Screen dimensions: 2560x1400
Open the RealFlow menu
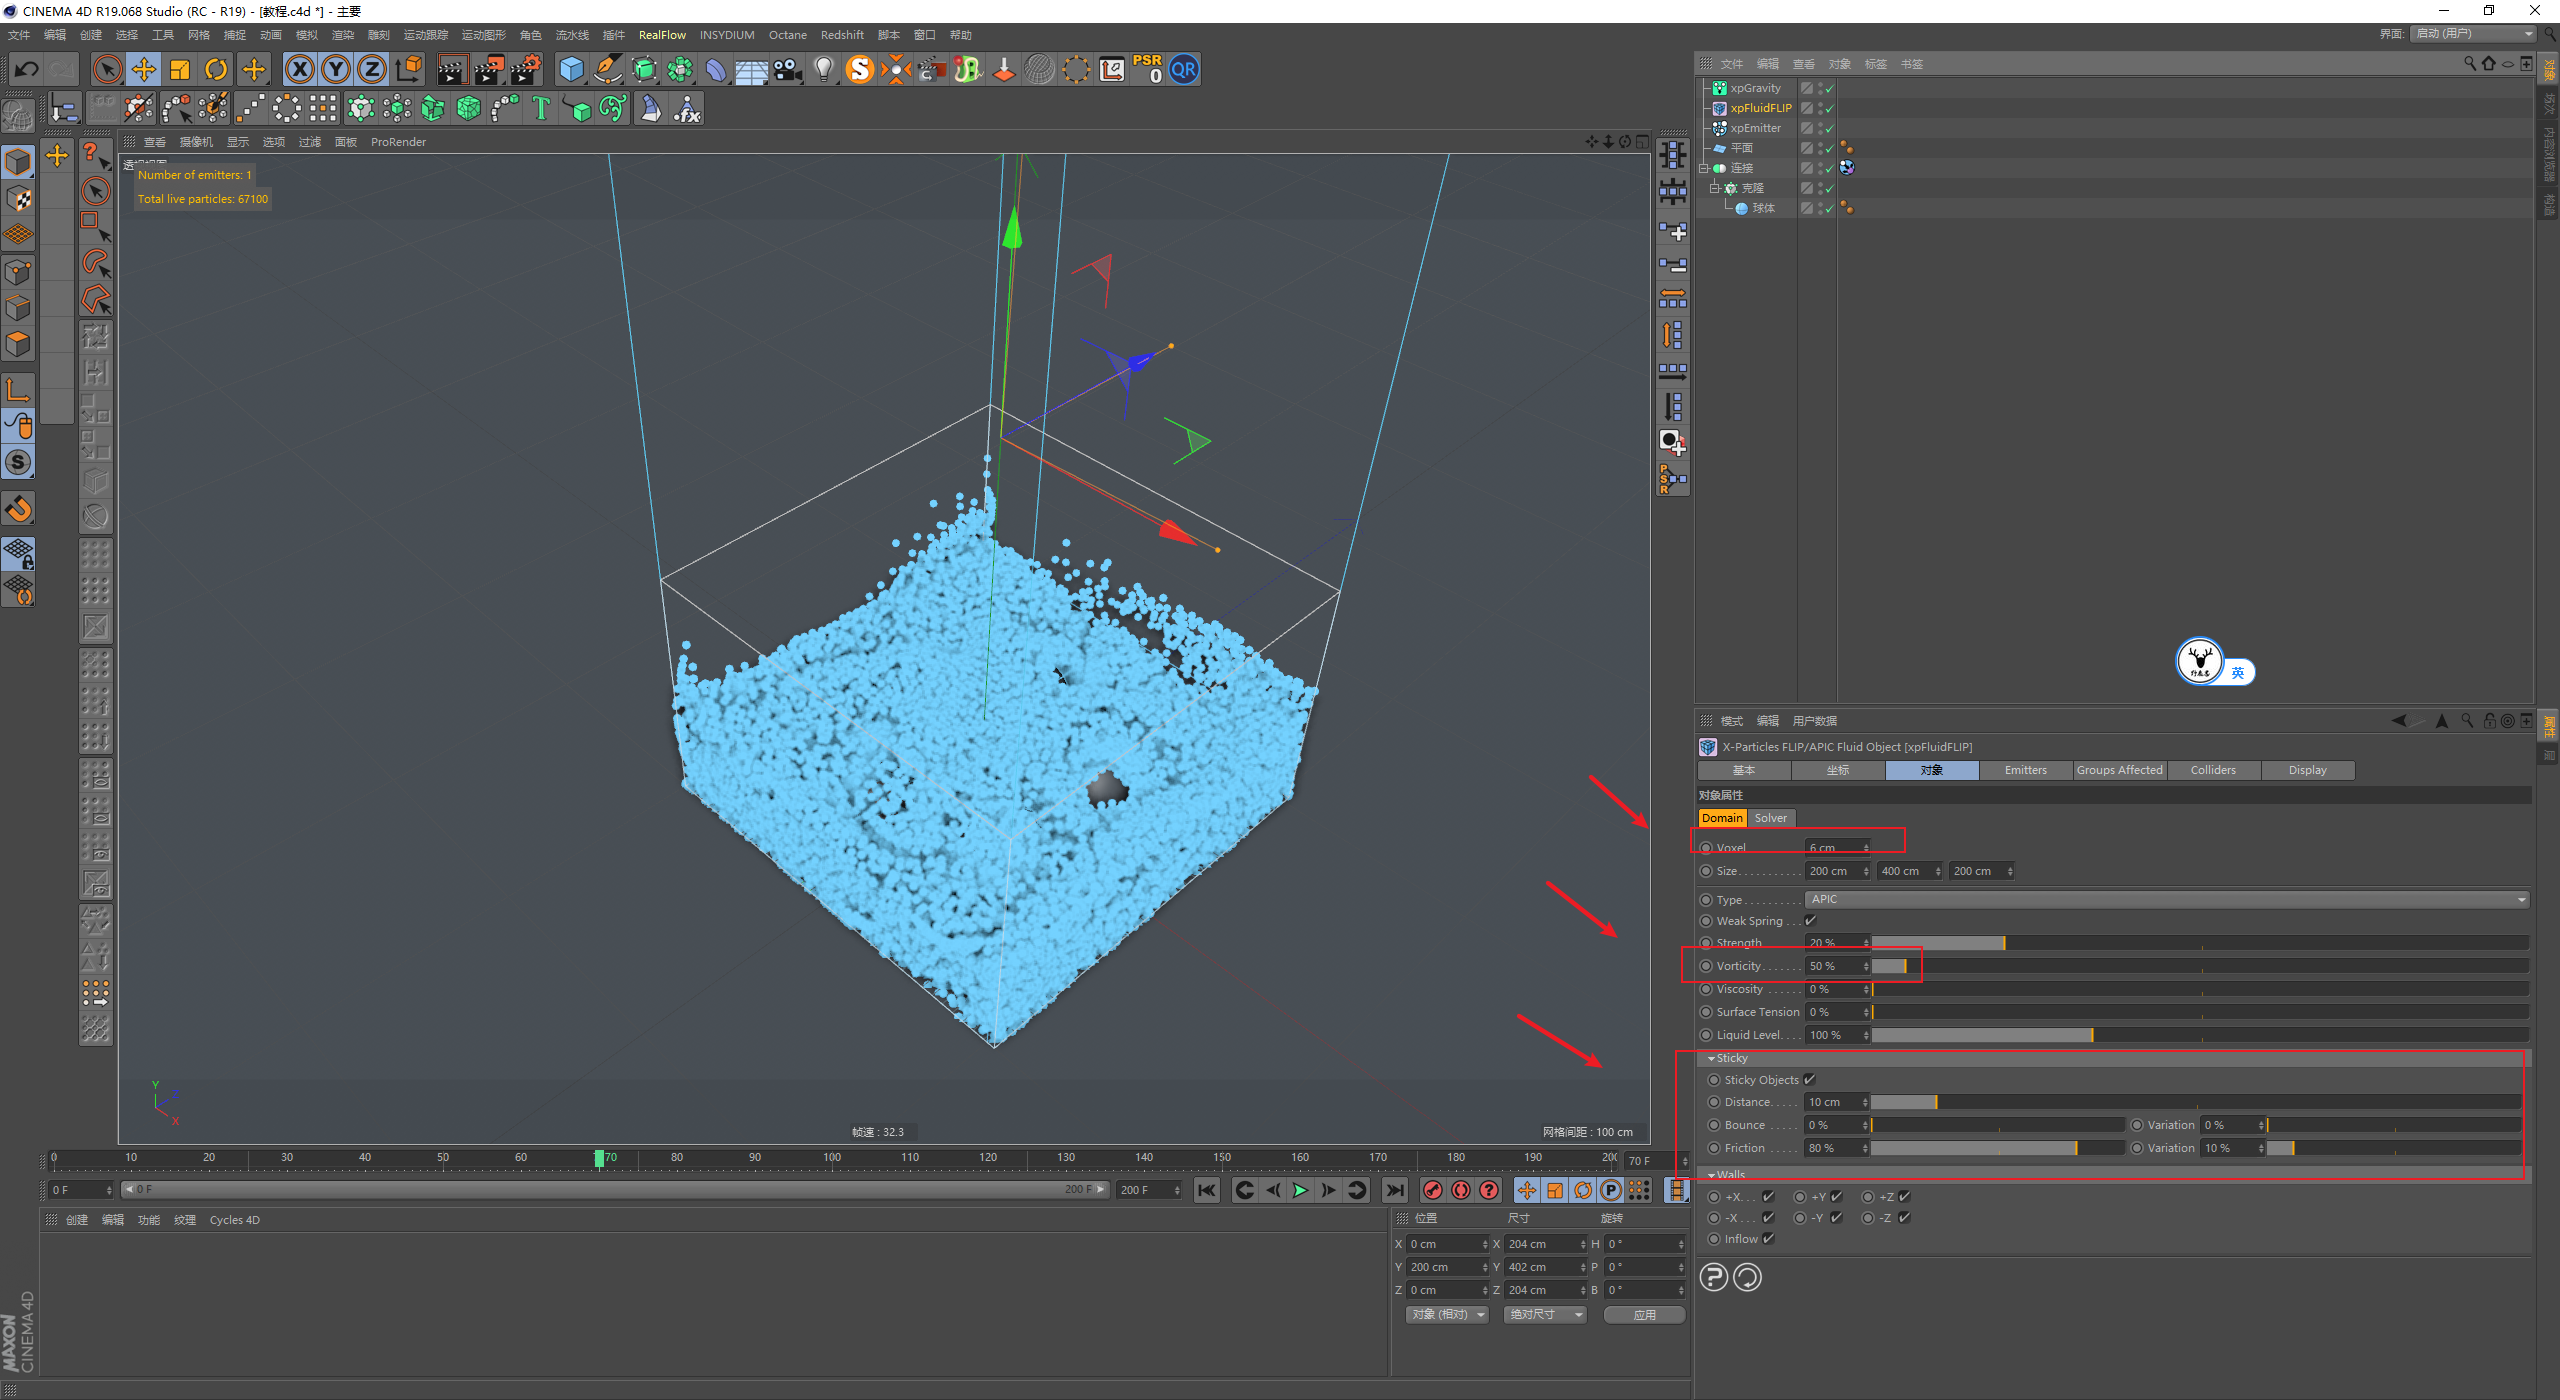coord(662,35)
